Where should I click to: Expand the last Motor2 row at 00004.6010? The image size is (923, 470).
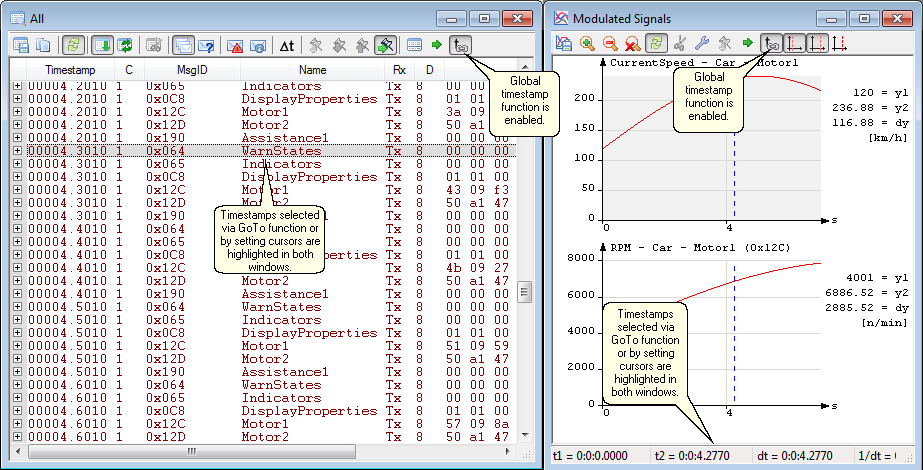[x=17, y=437]
